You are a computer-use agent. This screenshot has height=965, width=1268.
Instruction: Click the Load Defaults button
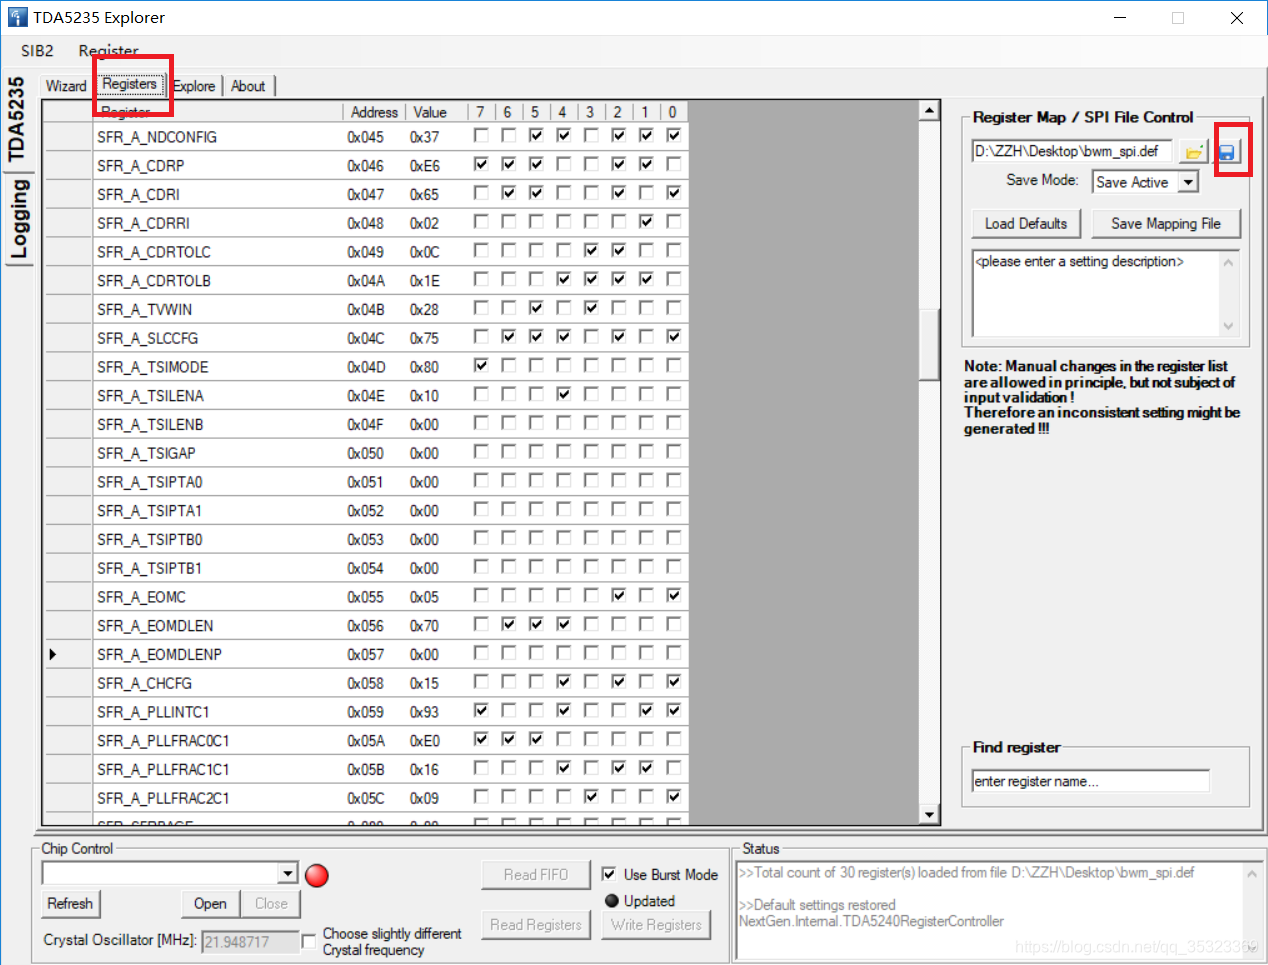point(1026,224)
